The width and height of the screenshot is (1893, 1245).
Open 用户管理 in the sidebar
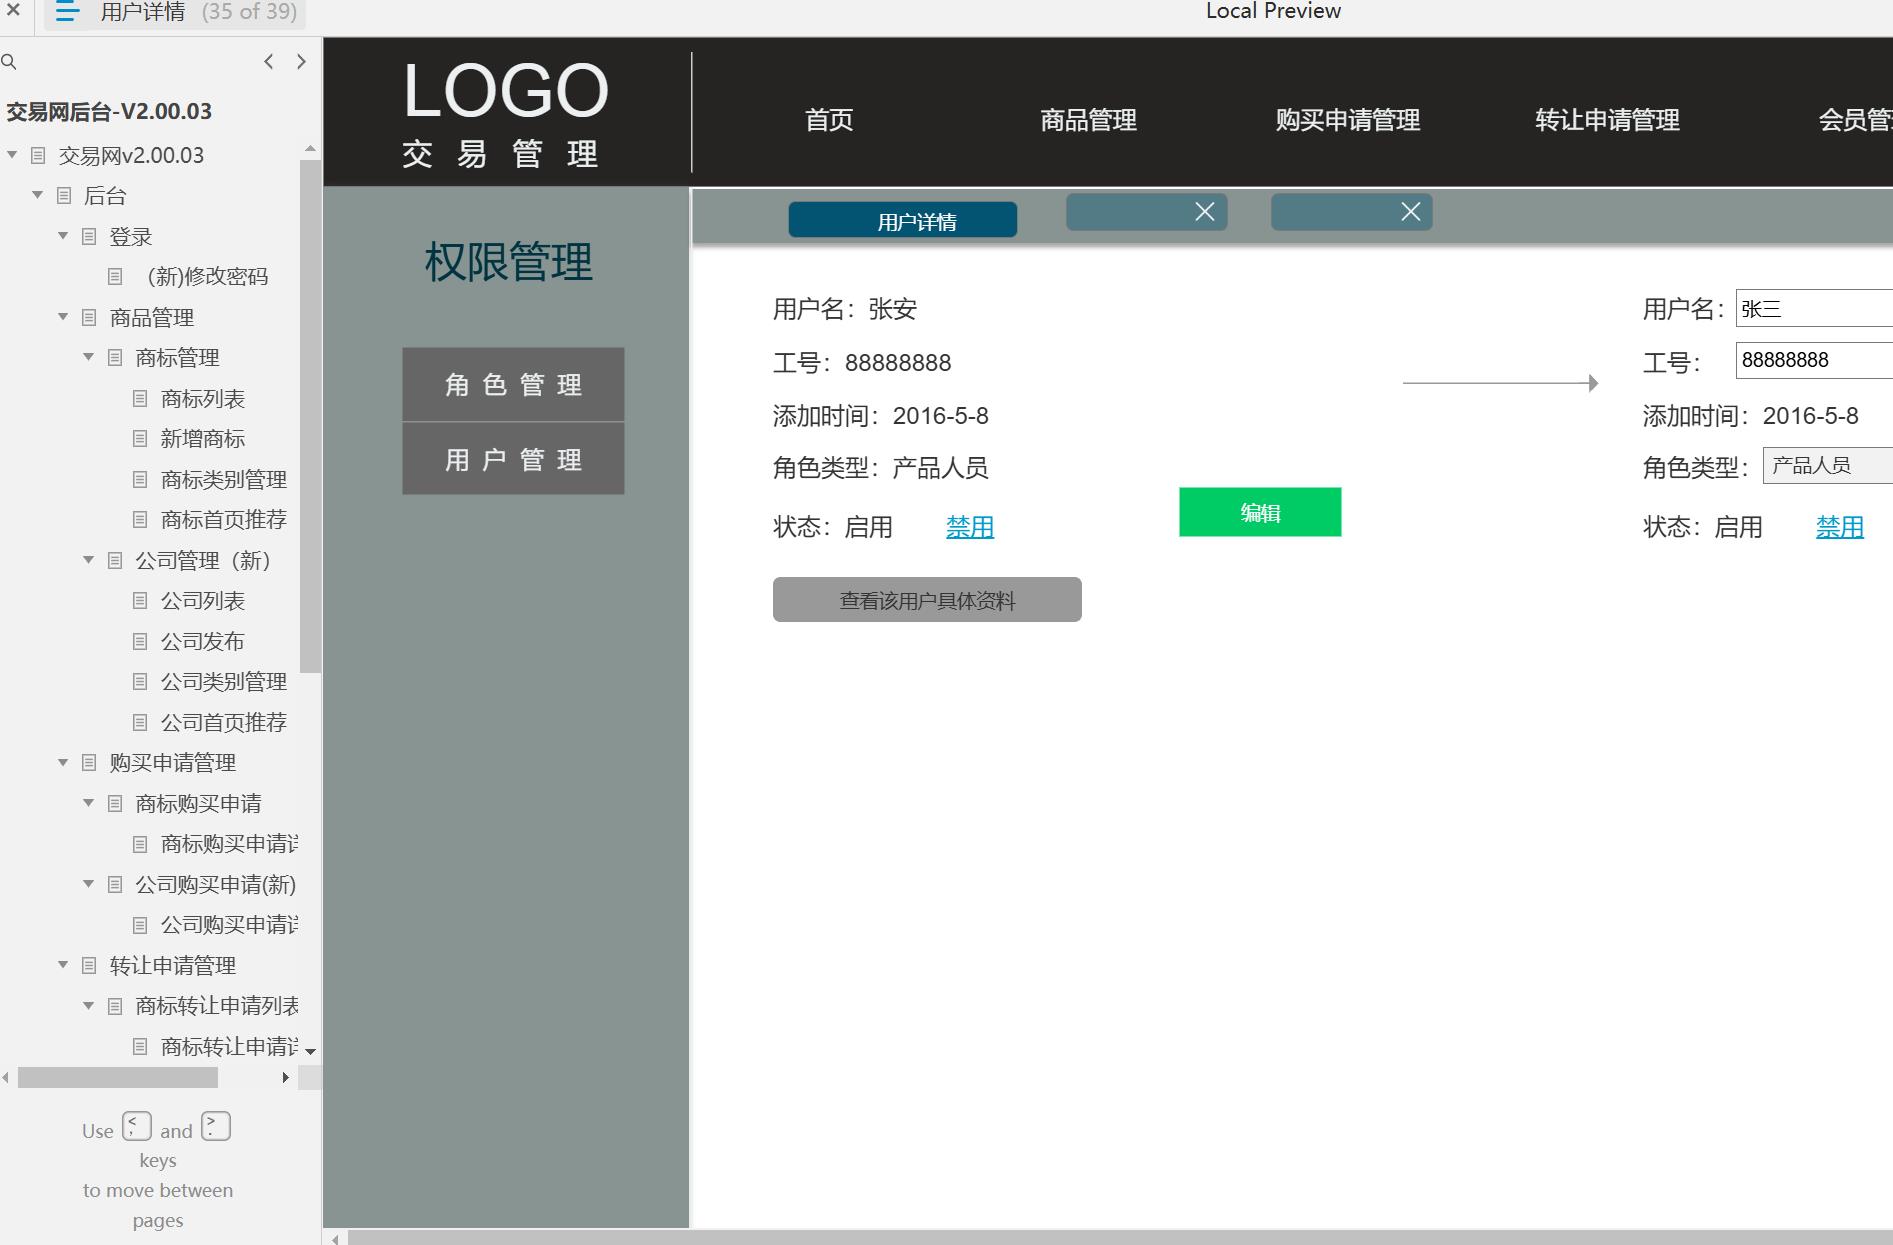click(x=513, y=459)
